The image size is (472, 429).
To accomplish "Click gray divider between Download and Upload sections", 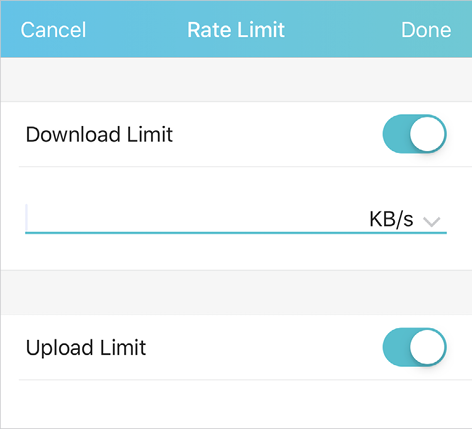I will (x=236, y=292).
